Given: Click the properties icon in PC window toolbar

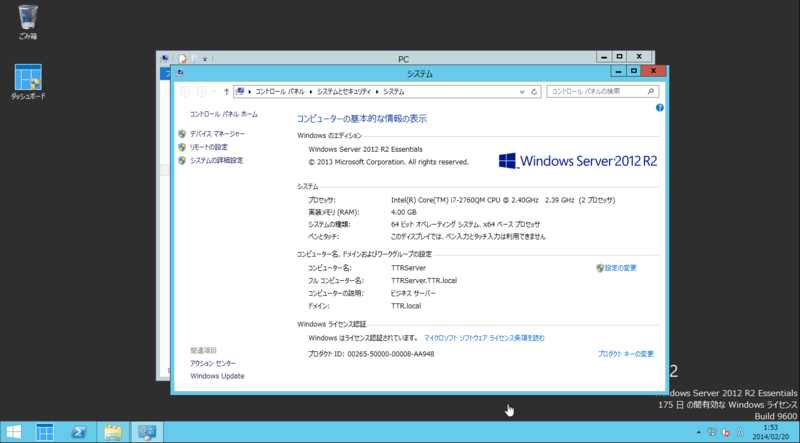Looking at the screenshot, I should 183,59.
